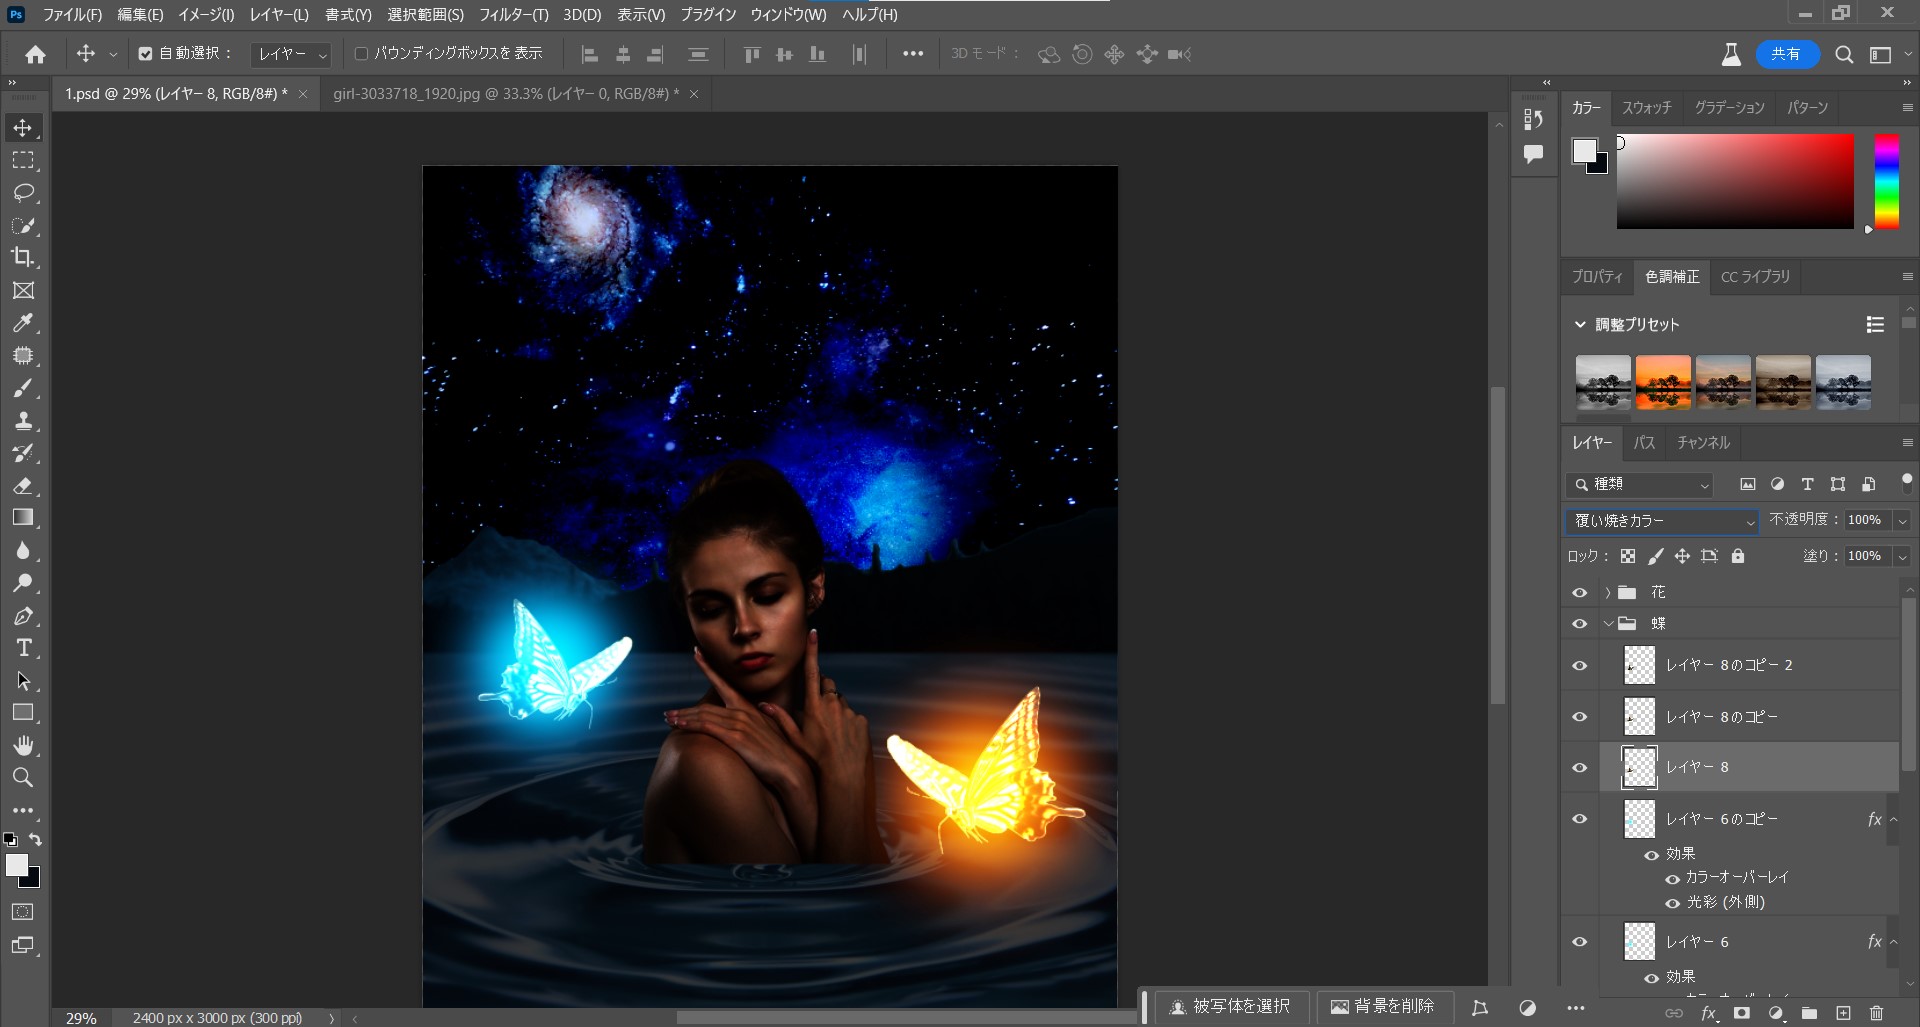The width and height of the screenshot is (1920, 1027).
Task: Open the layer style fx icon
Action: pos(1709,1013)
